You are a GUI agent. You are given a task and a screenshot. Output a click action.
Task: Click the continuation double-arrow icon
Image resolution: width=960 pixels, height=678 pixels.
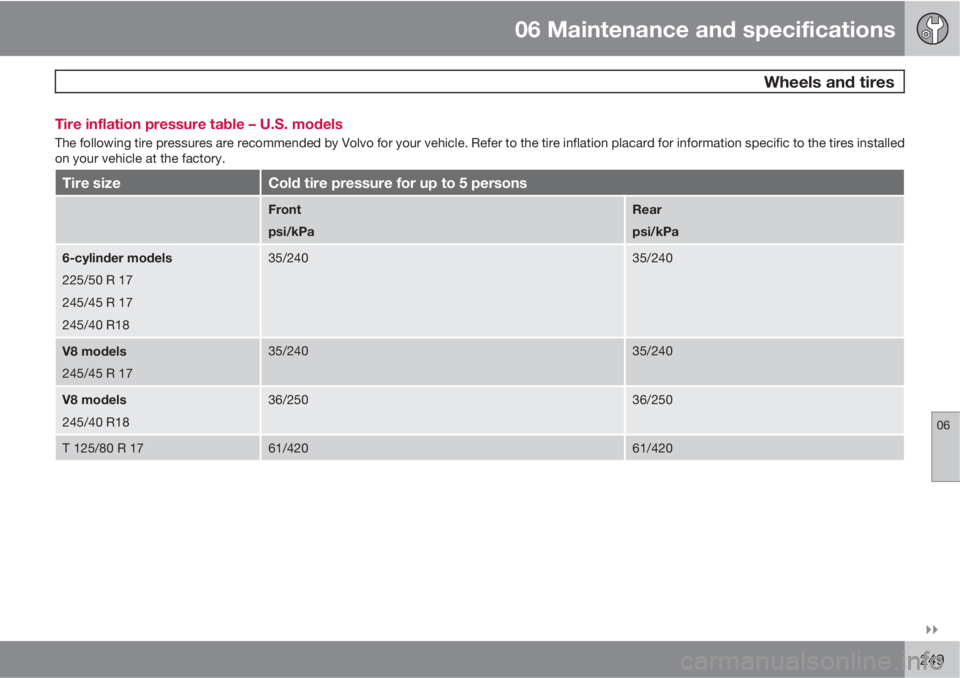tap(931, 630)
